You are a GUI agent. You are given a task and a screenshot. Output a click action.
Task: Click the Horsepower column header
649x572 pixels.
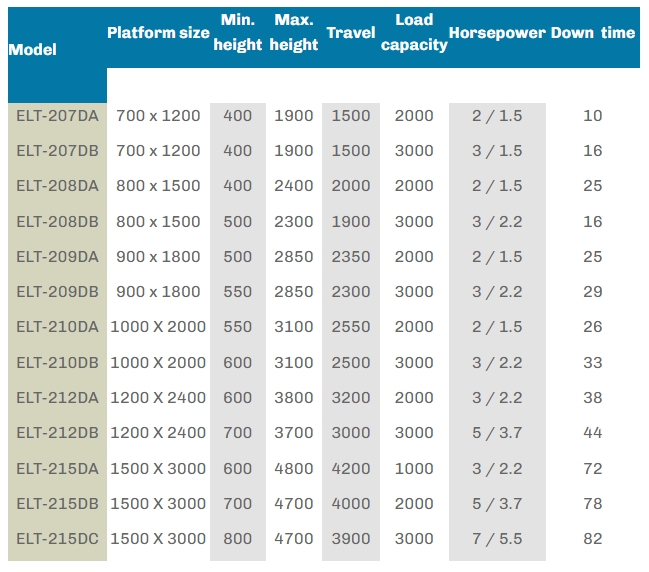pyautogui.click(x=497, y=32)
